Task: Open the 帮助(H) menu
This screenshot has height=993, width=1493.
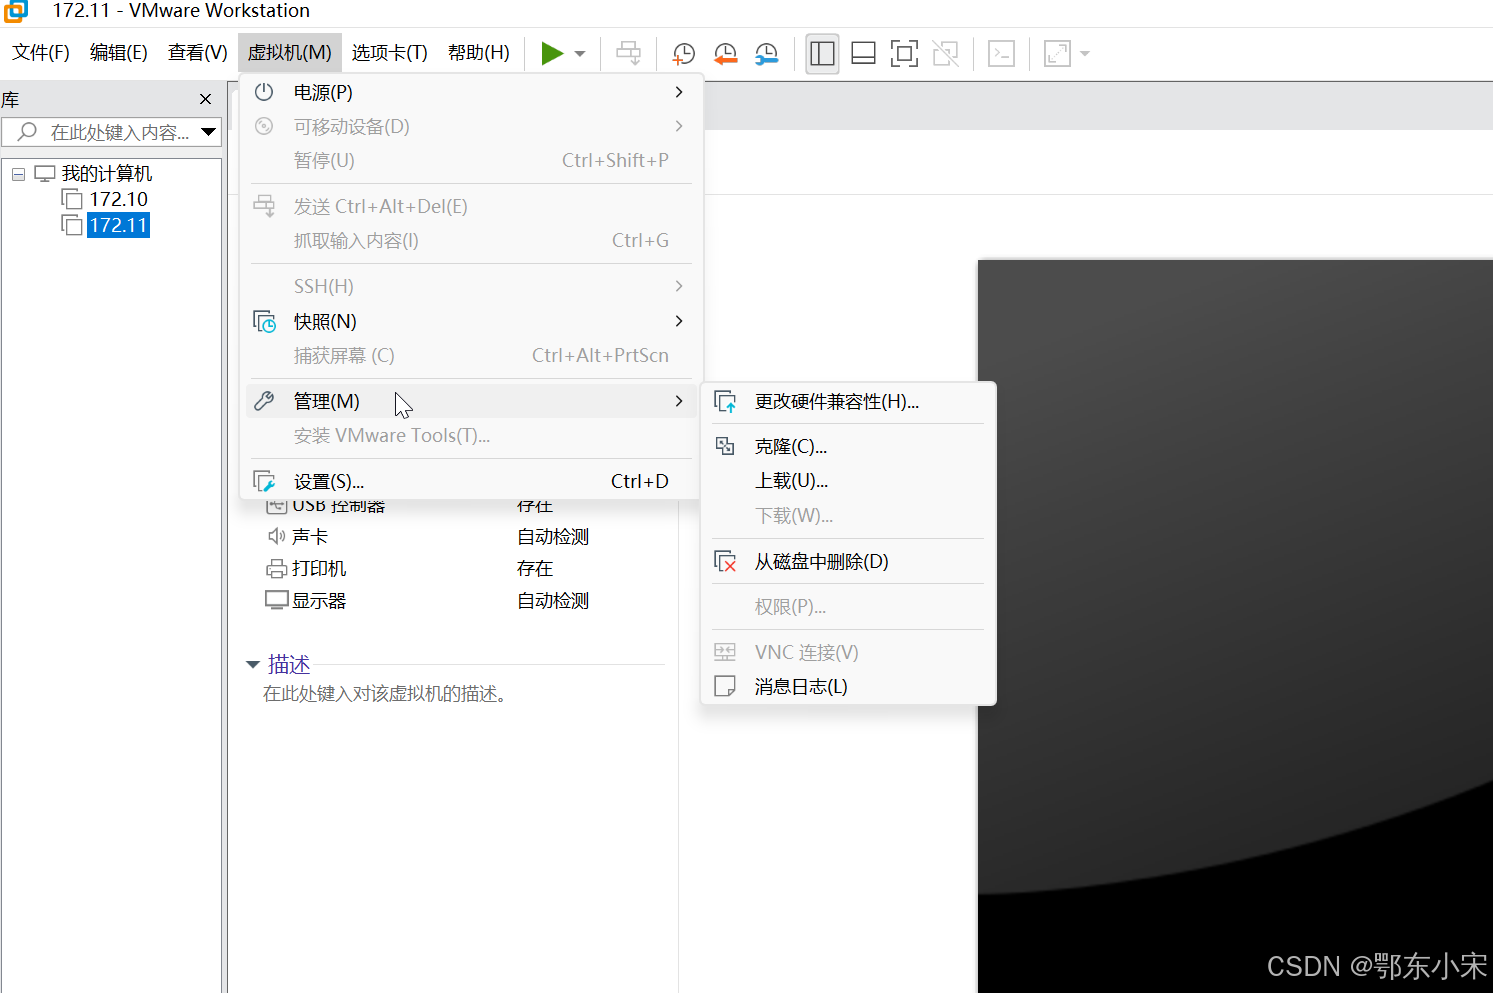Action: point(479,53)
